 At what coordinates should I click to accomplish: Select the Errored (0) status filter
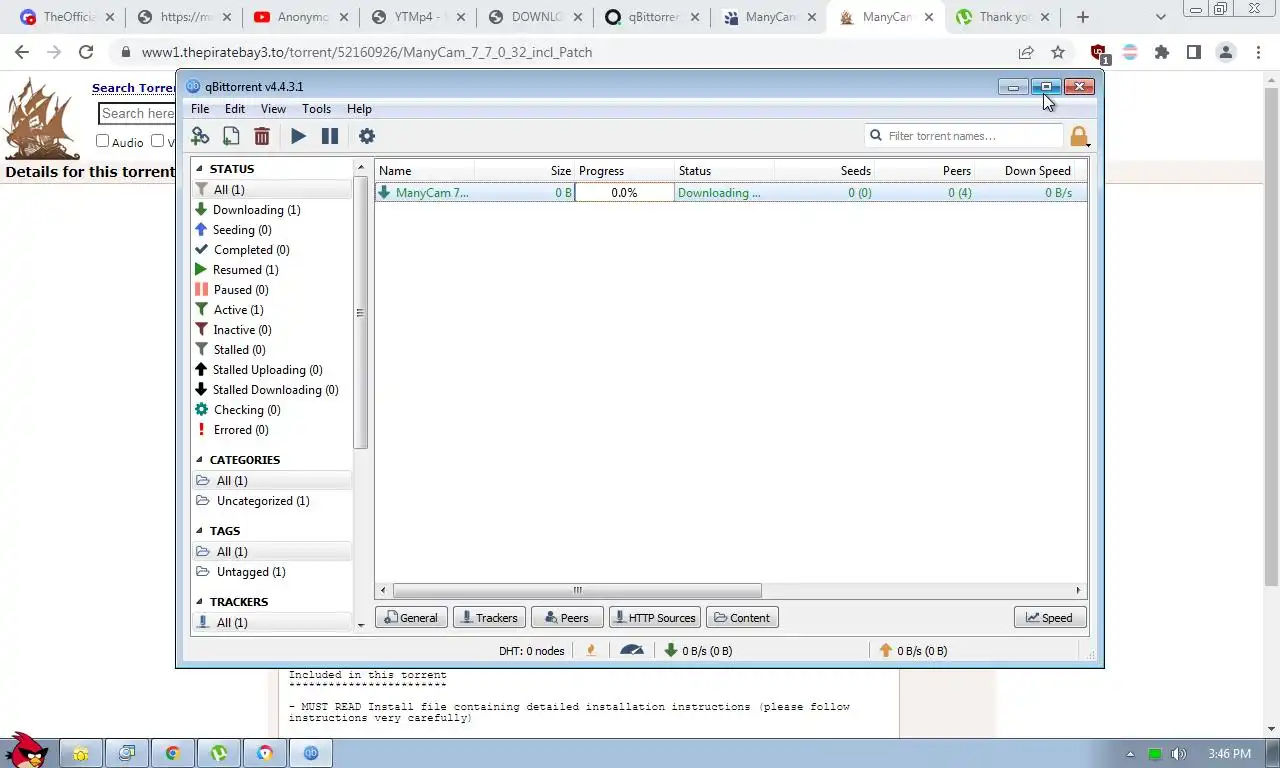pos(241,430)
